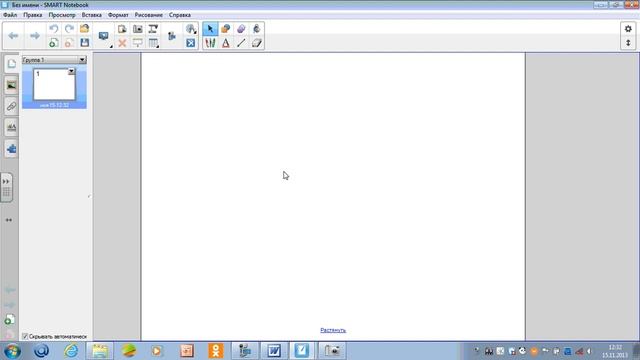
Task: Open File Explorer folder on taskbar
Action: click(x=100, y=351)
